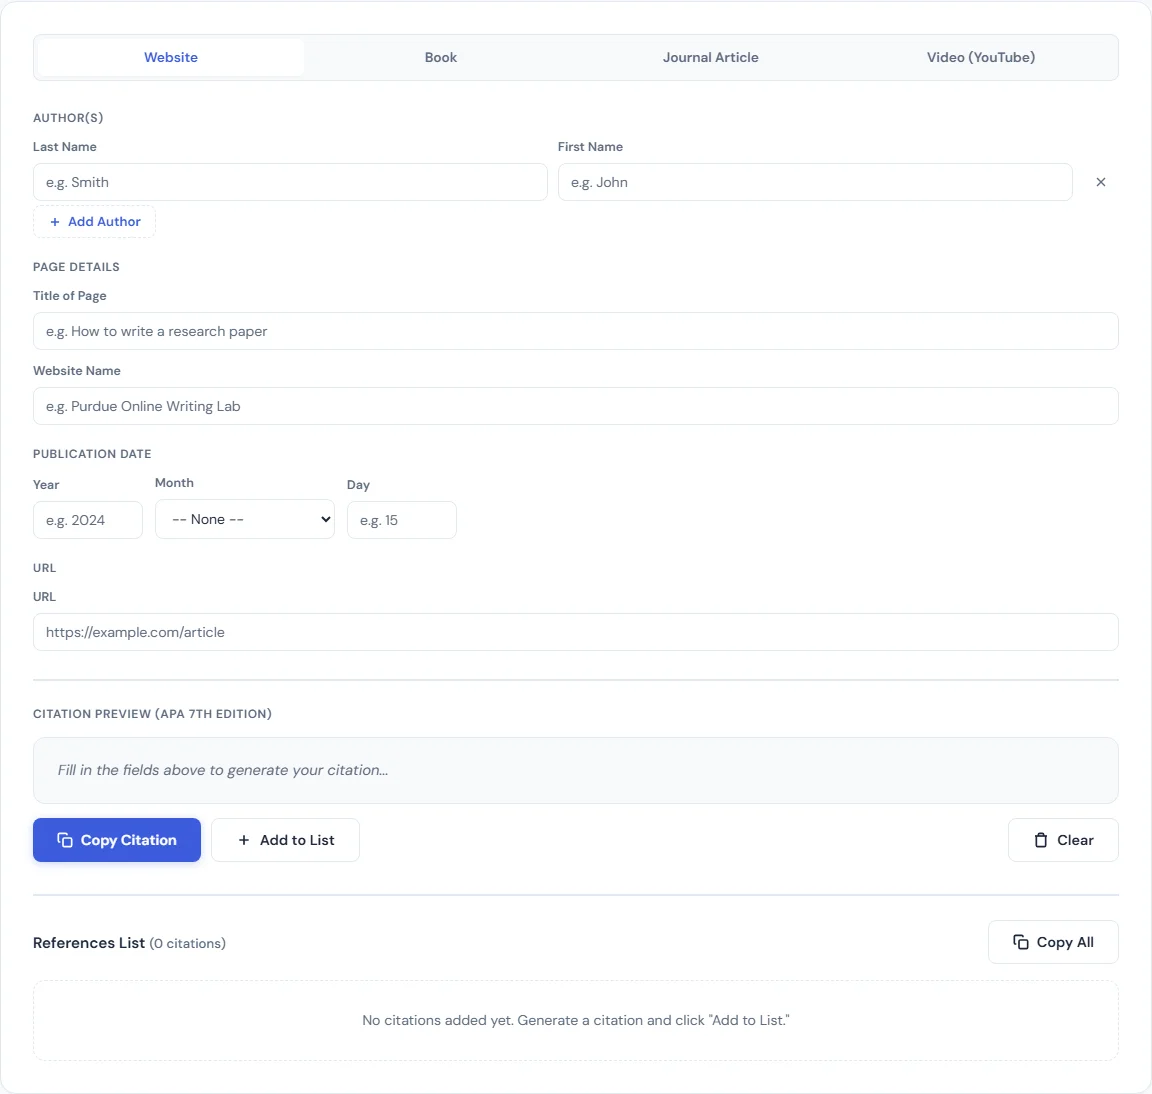
Task: Click the Last Name input field
Action: tap(290, 182)
